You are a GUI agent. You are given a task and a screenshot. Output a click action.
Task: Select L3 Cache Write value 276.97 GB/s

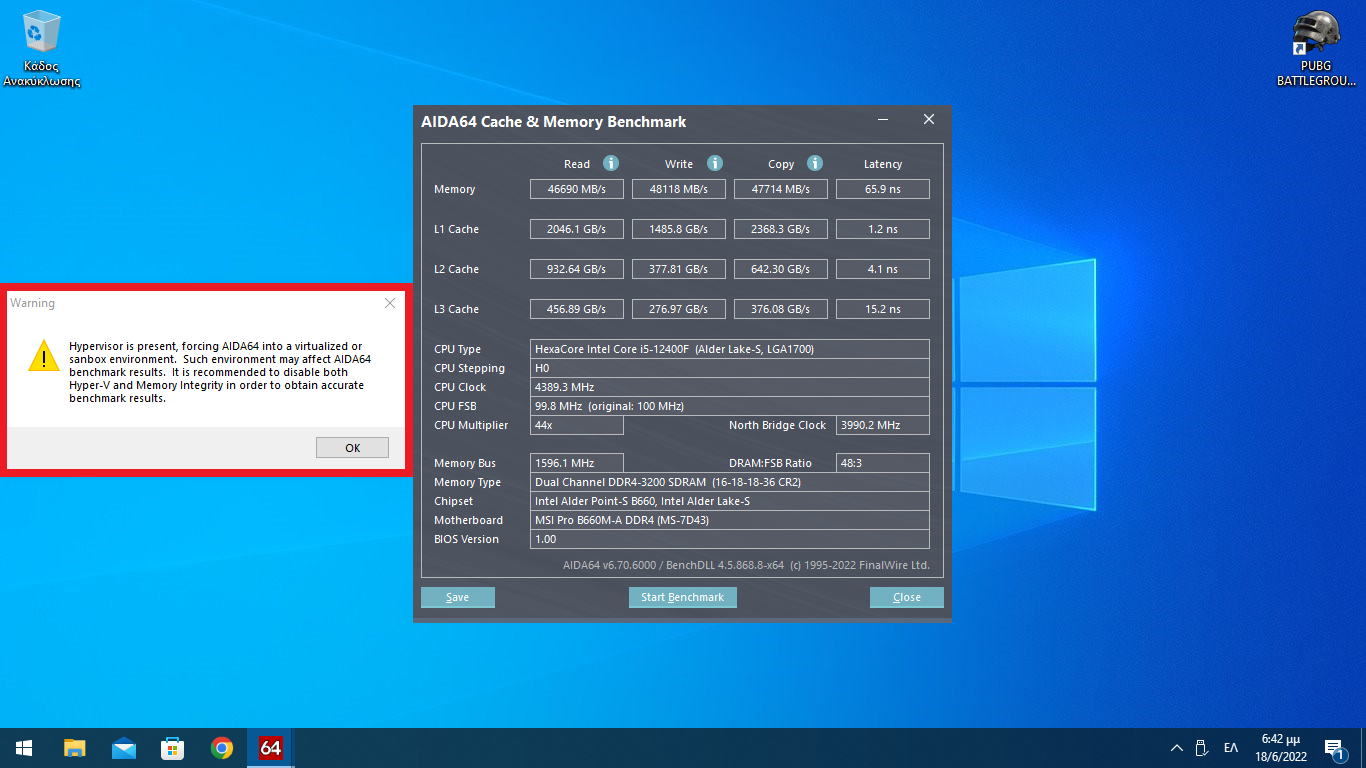click(679, 309)
